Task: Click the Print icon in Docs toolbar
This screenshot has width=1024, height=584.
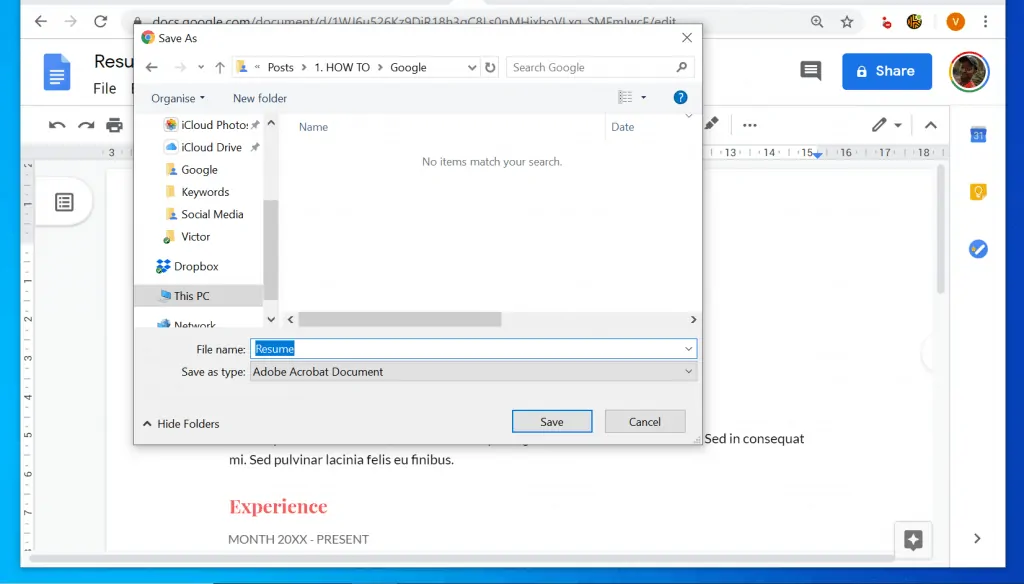Action: (x=113, y=124)
